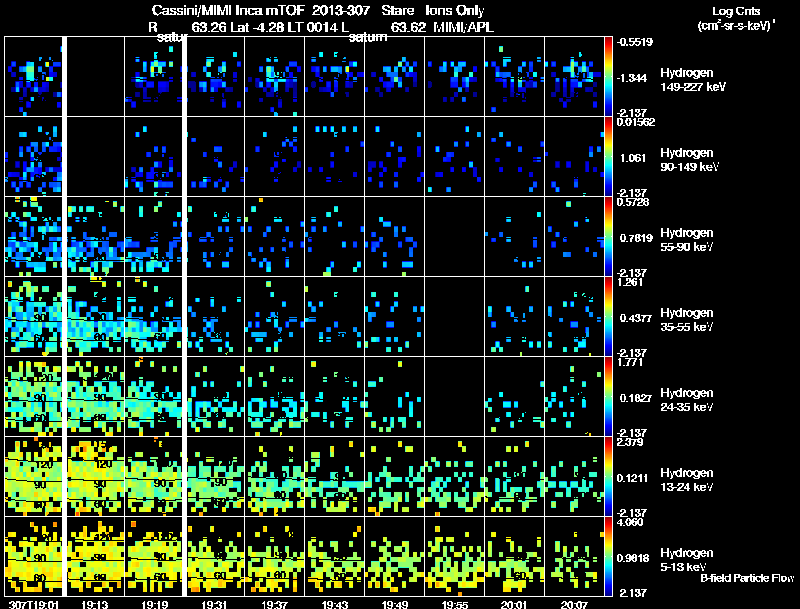Select the Hydrogen 24-35 keV panel at 19:37
The image size is (800, 609).
(x=274, y=397)
